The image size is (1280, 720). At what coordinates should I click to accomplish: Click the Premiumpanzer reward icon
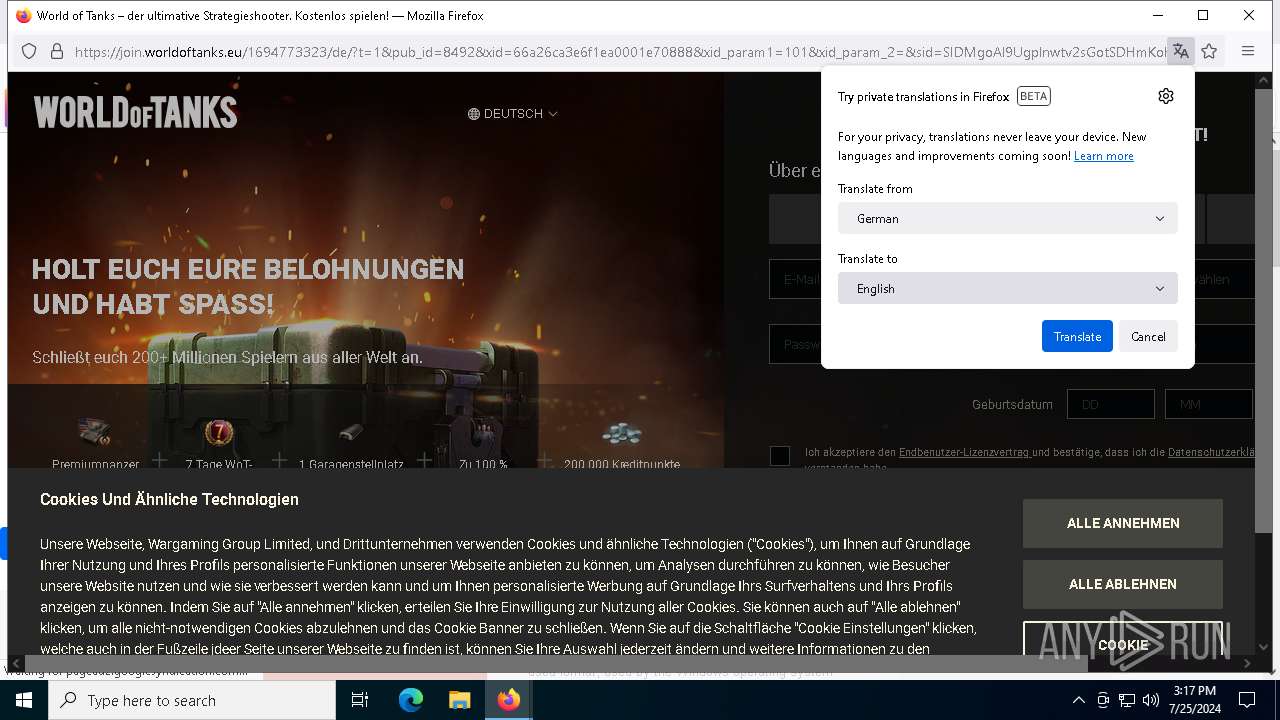point(95,432)
